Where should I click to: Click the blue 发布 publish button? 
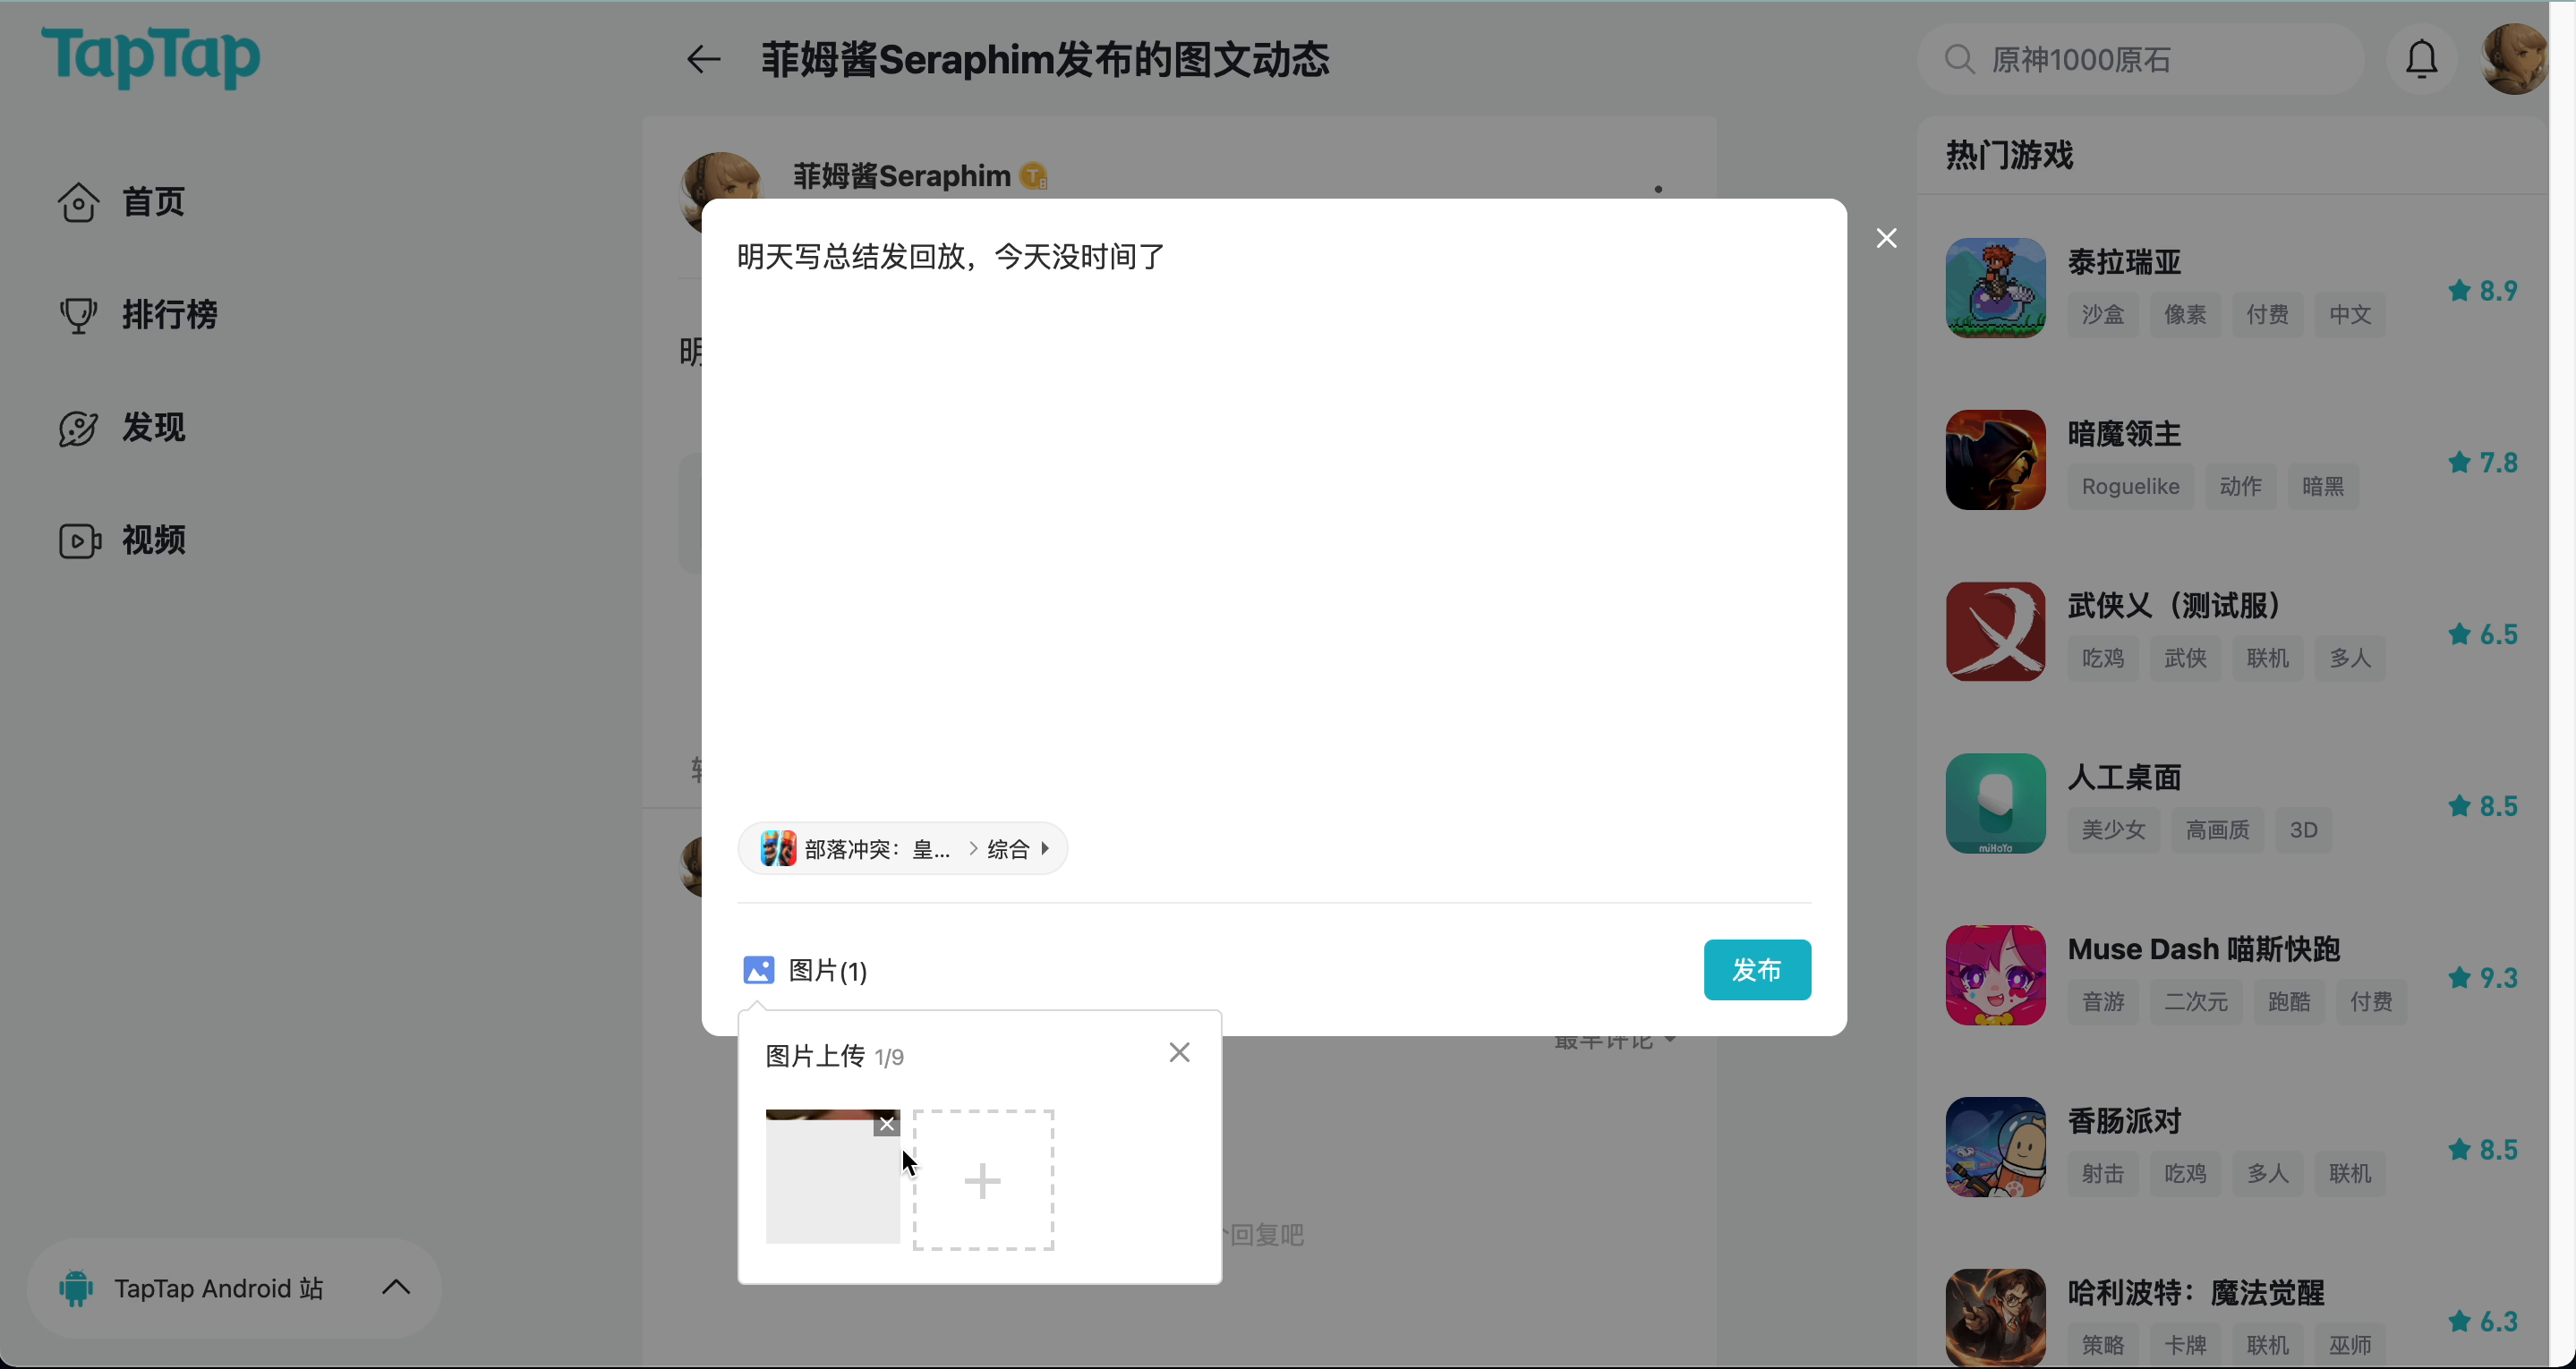coord(1756,969)
